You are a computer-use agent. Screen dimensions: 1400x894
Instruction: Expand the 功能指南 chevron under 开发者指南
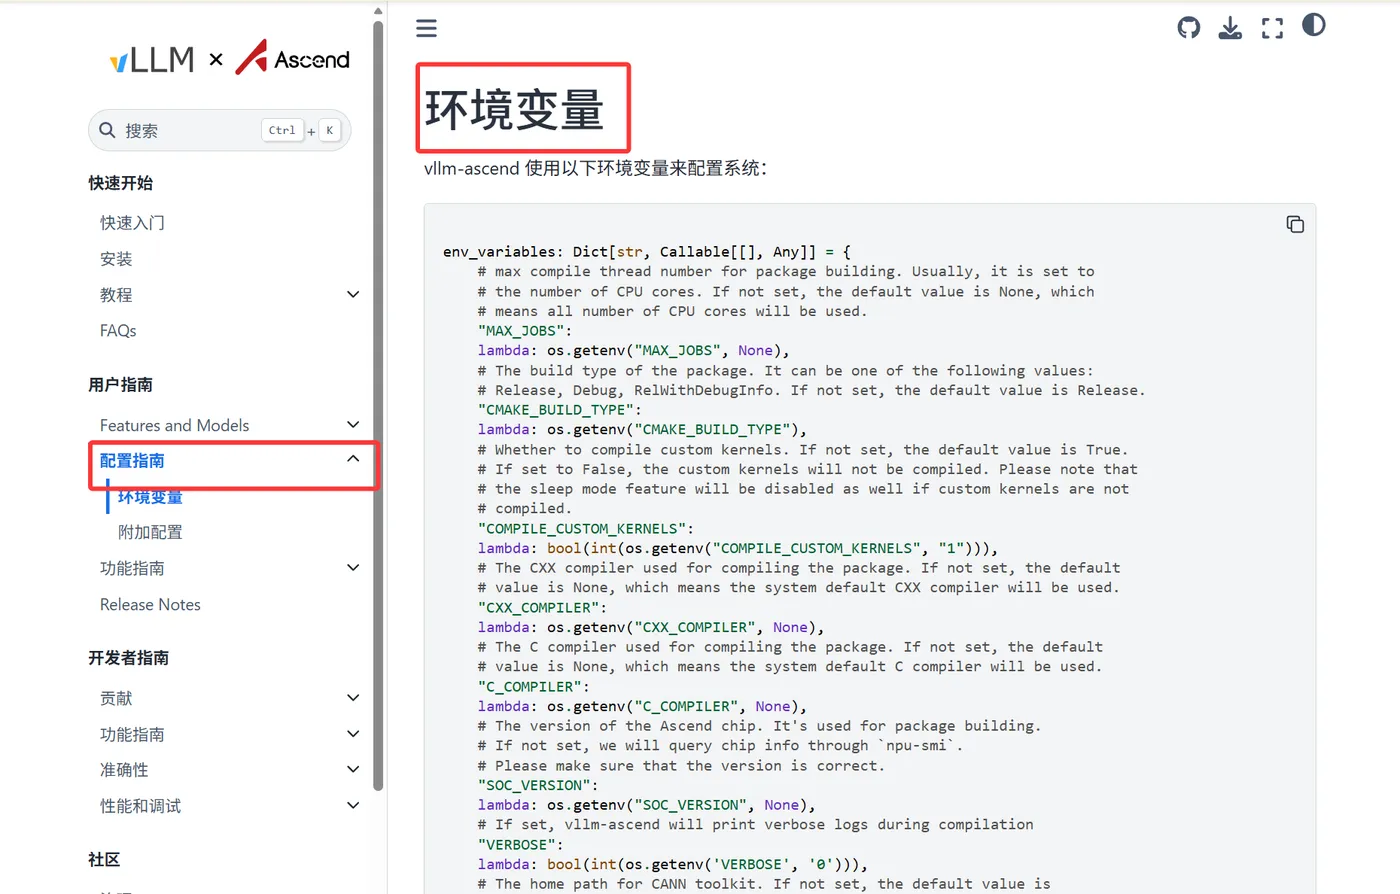tap(353, 734)
